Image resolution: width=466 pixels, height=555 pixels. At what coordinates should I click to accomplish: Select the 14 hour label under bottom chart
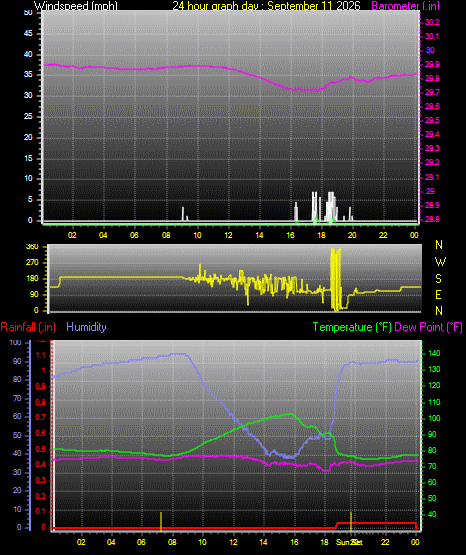pyautogui.click(x=263, y=542)
